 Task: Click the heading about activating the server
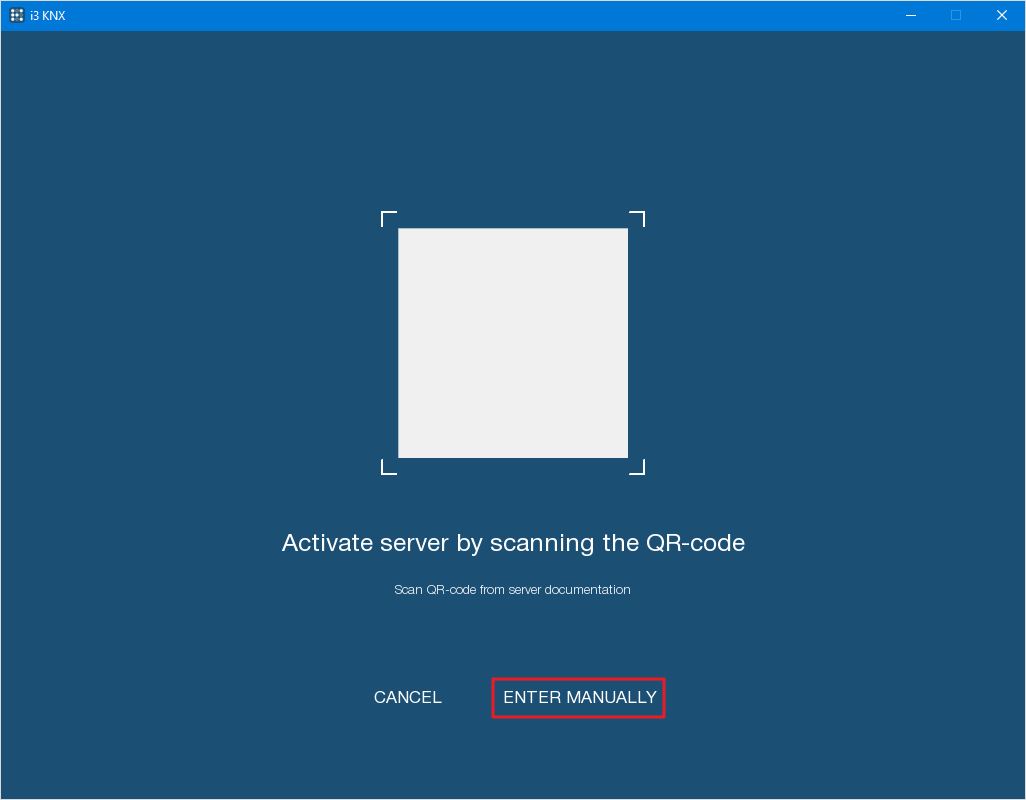512,543
